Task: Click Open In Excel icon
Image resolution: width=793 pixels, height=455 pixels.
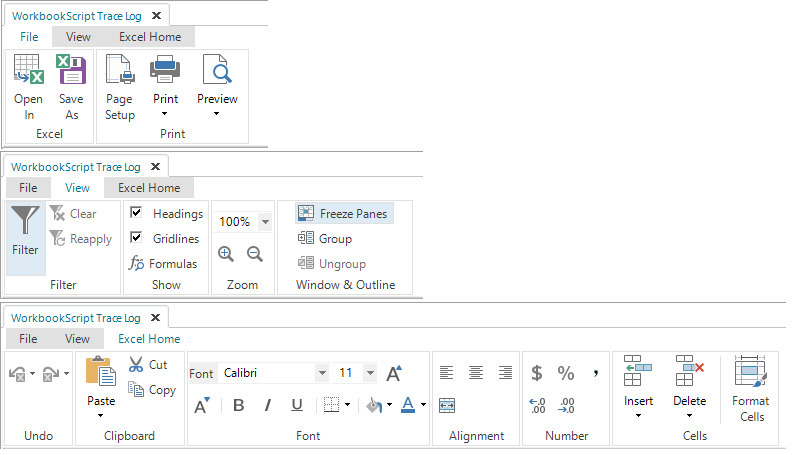Action: pyautogui.click(x=28, y=69)
